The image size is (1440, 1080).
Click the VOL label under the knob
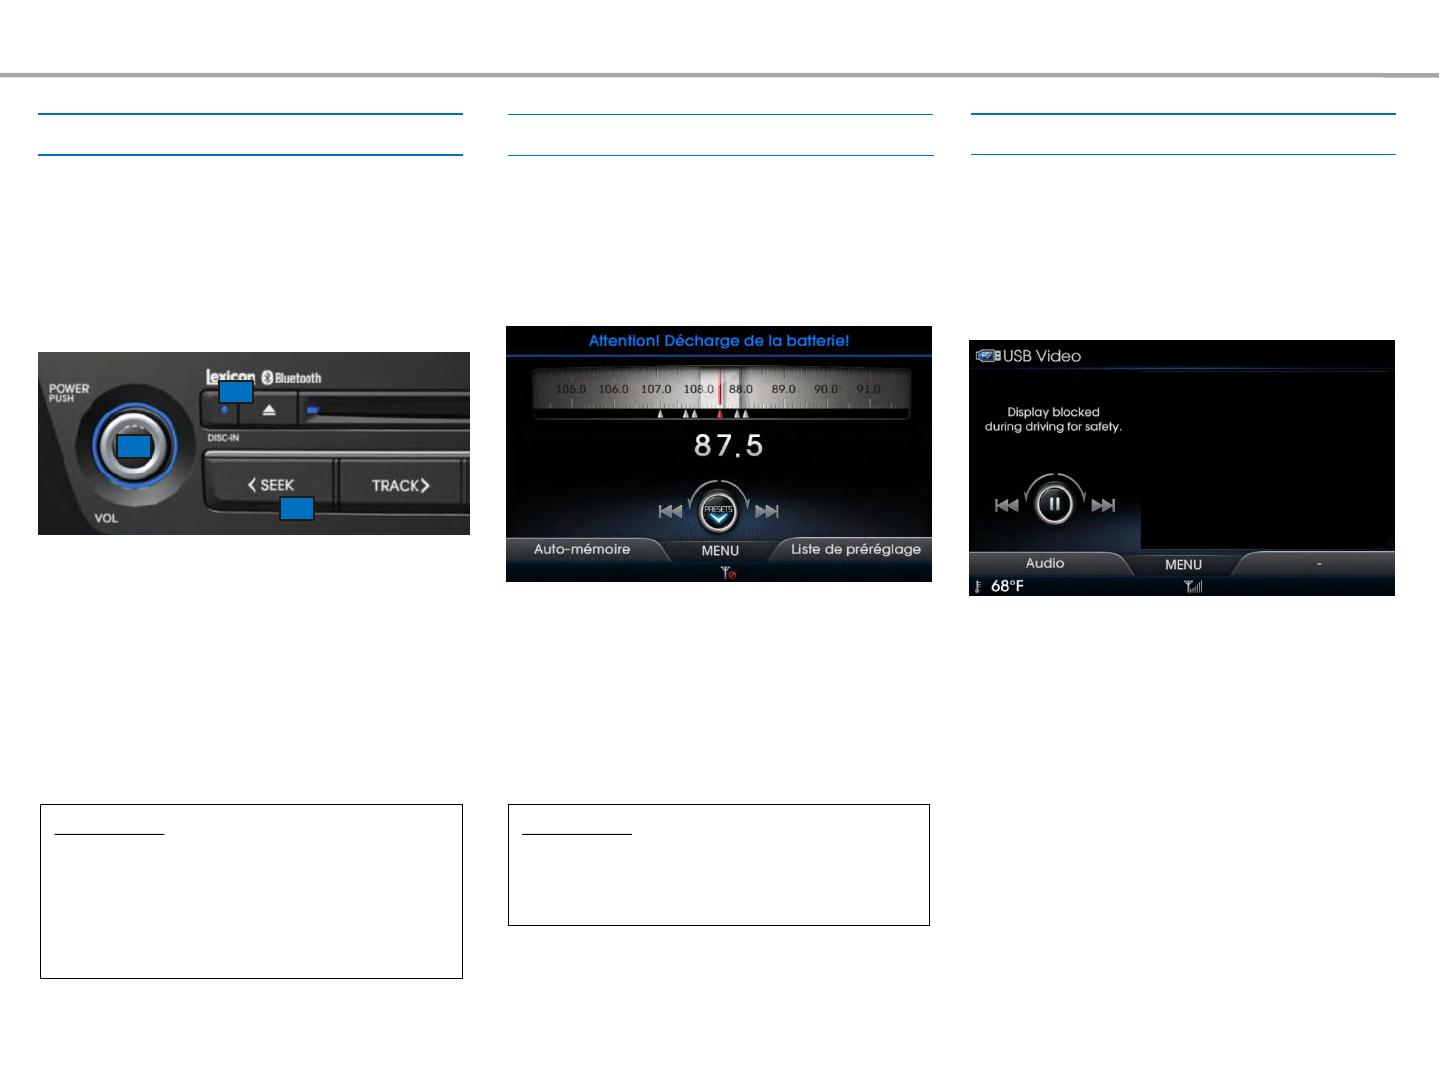coord(106,518)
